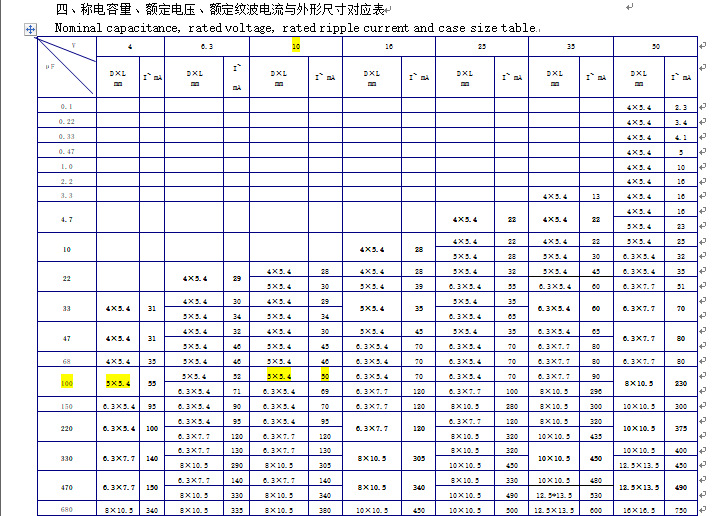Select the '600' ripple value in 680 row

(596, 510)
